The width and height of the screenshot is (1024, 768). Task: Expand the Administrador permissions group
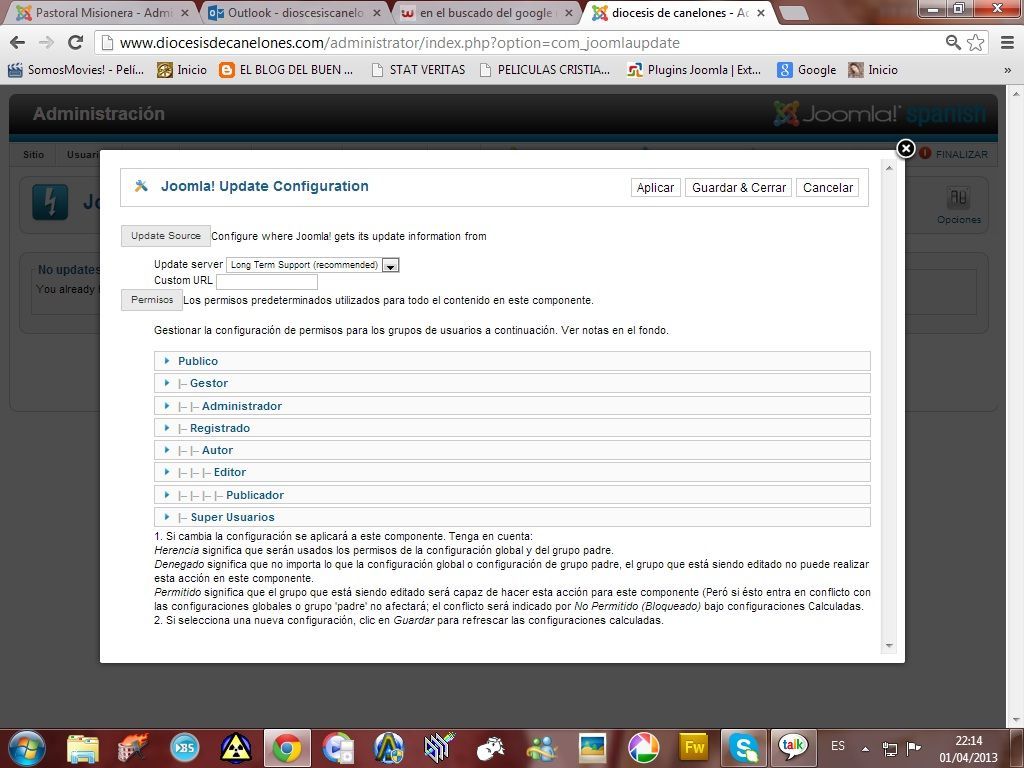512,406
